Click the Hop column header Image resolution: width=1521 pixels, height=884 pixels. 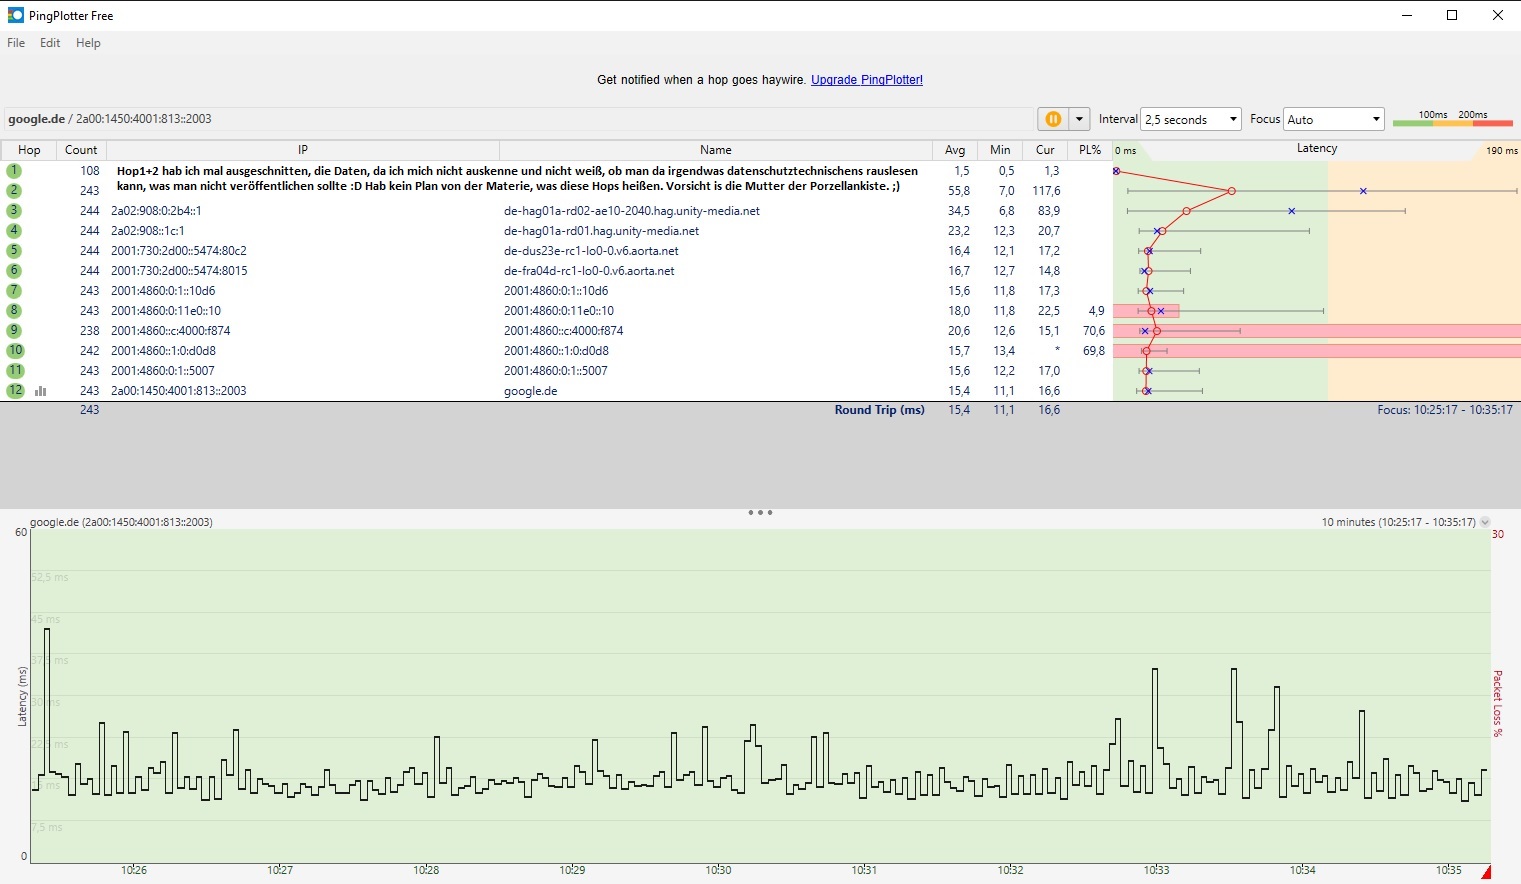pyautogui.click(x=29, y=150)
